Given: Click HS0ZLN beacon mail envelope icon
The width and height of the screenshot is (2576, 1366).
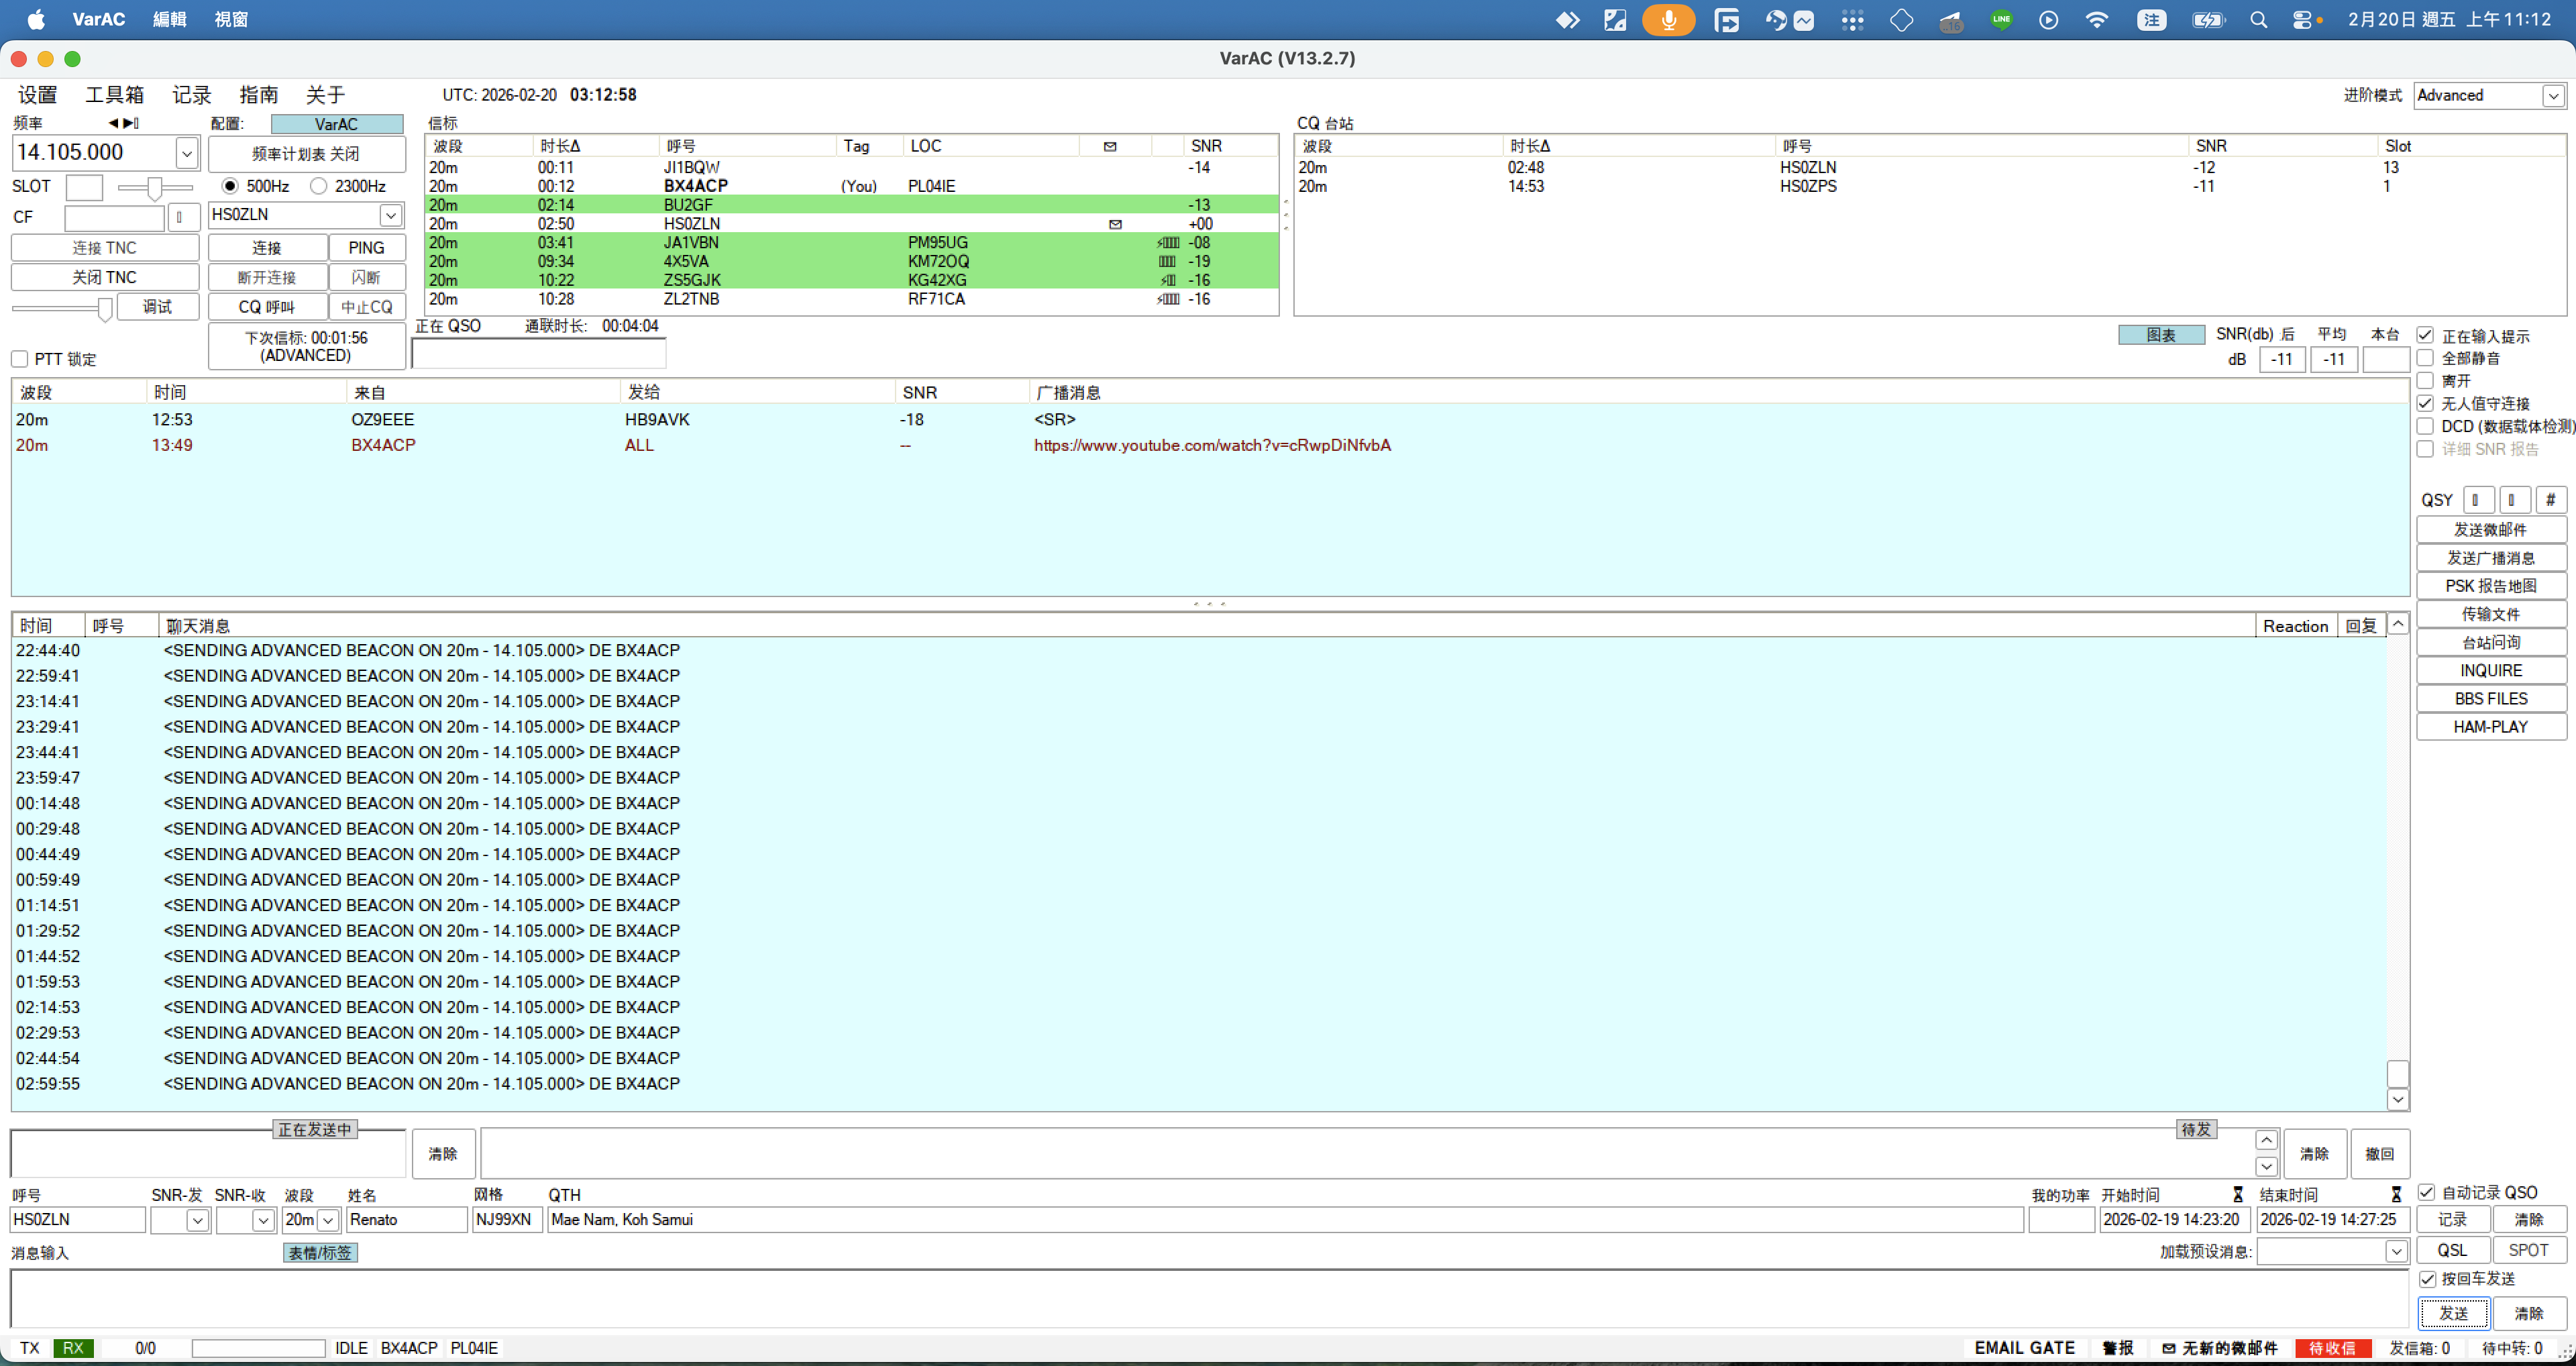Looking at the screenshot, I should pyautogui.click(x=1115, y=224).
